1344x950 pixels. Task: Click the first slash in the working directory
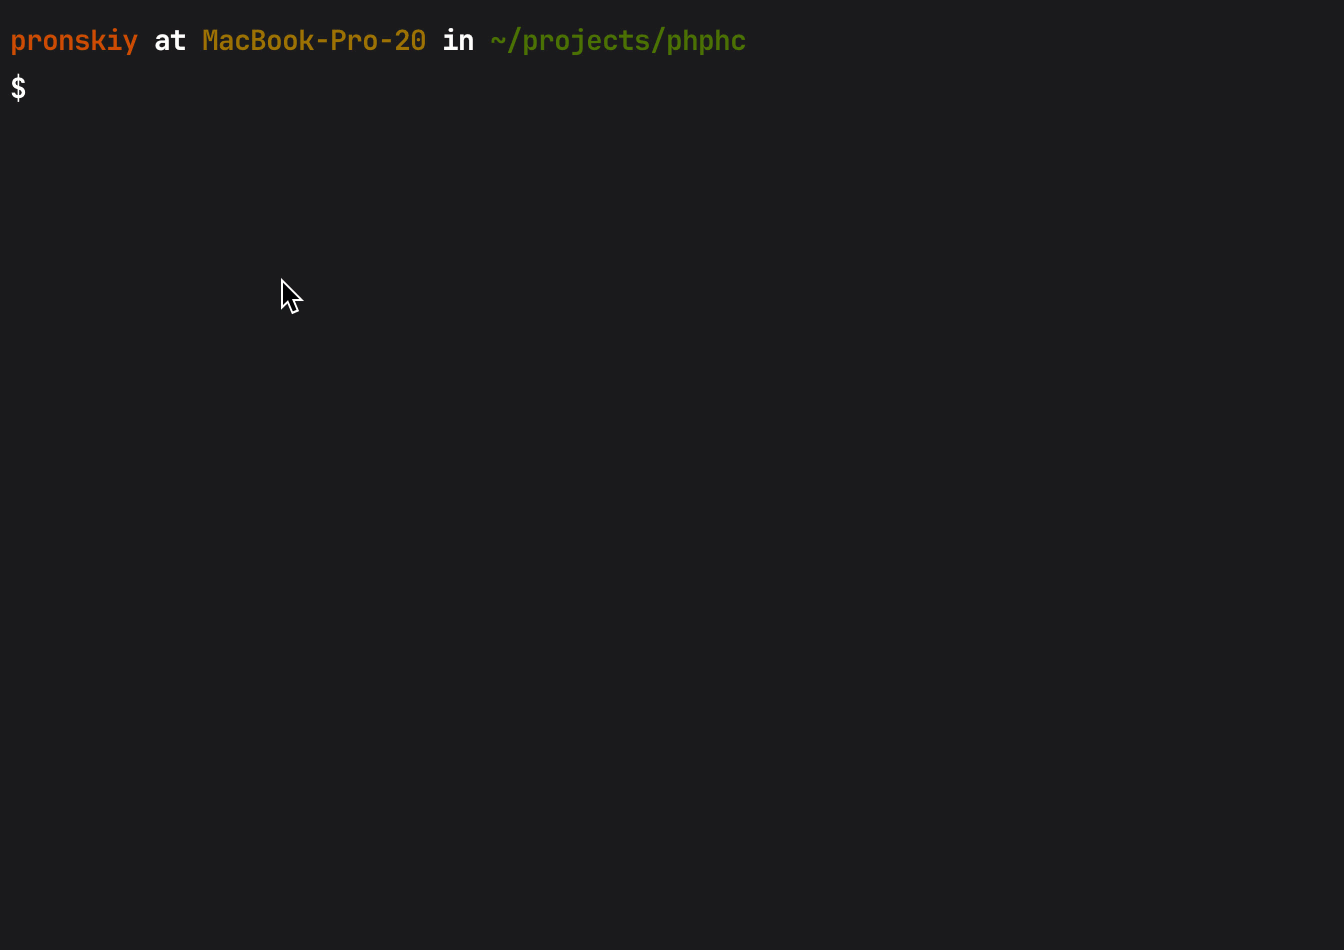pyautogui.click(x=514, y=41)
